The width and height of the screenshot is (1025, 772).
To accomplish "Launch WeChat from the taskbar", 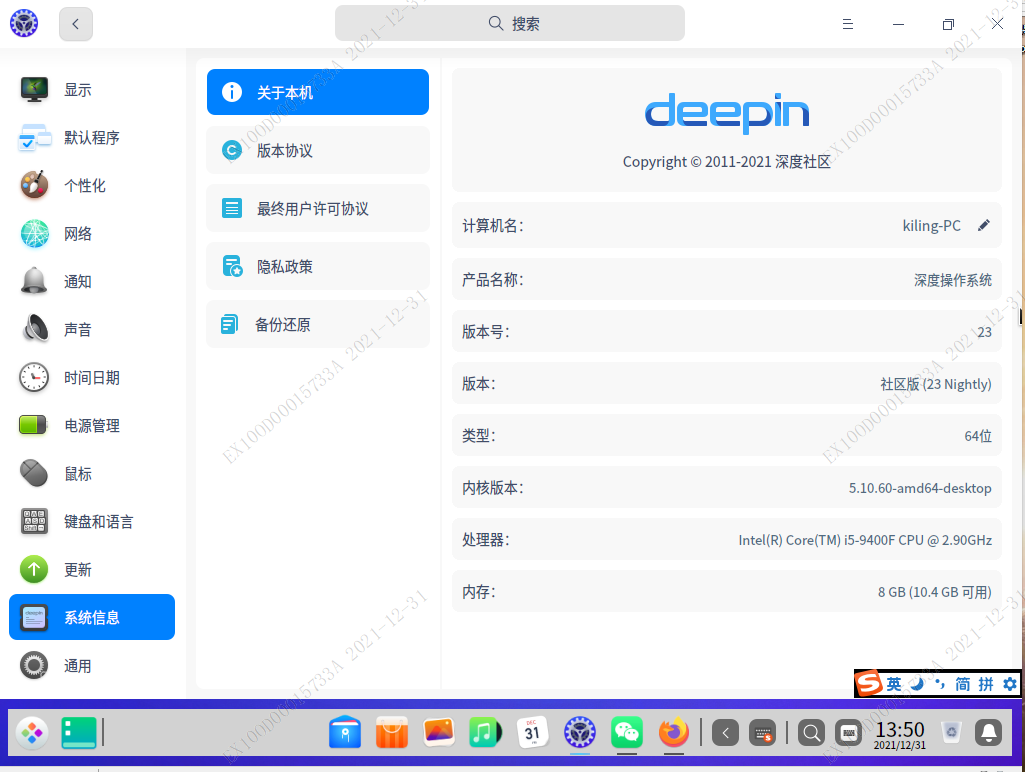I will click(626, 733).
